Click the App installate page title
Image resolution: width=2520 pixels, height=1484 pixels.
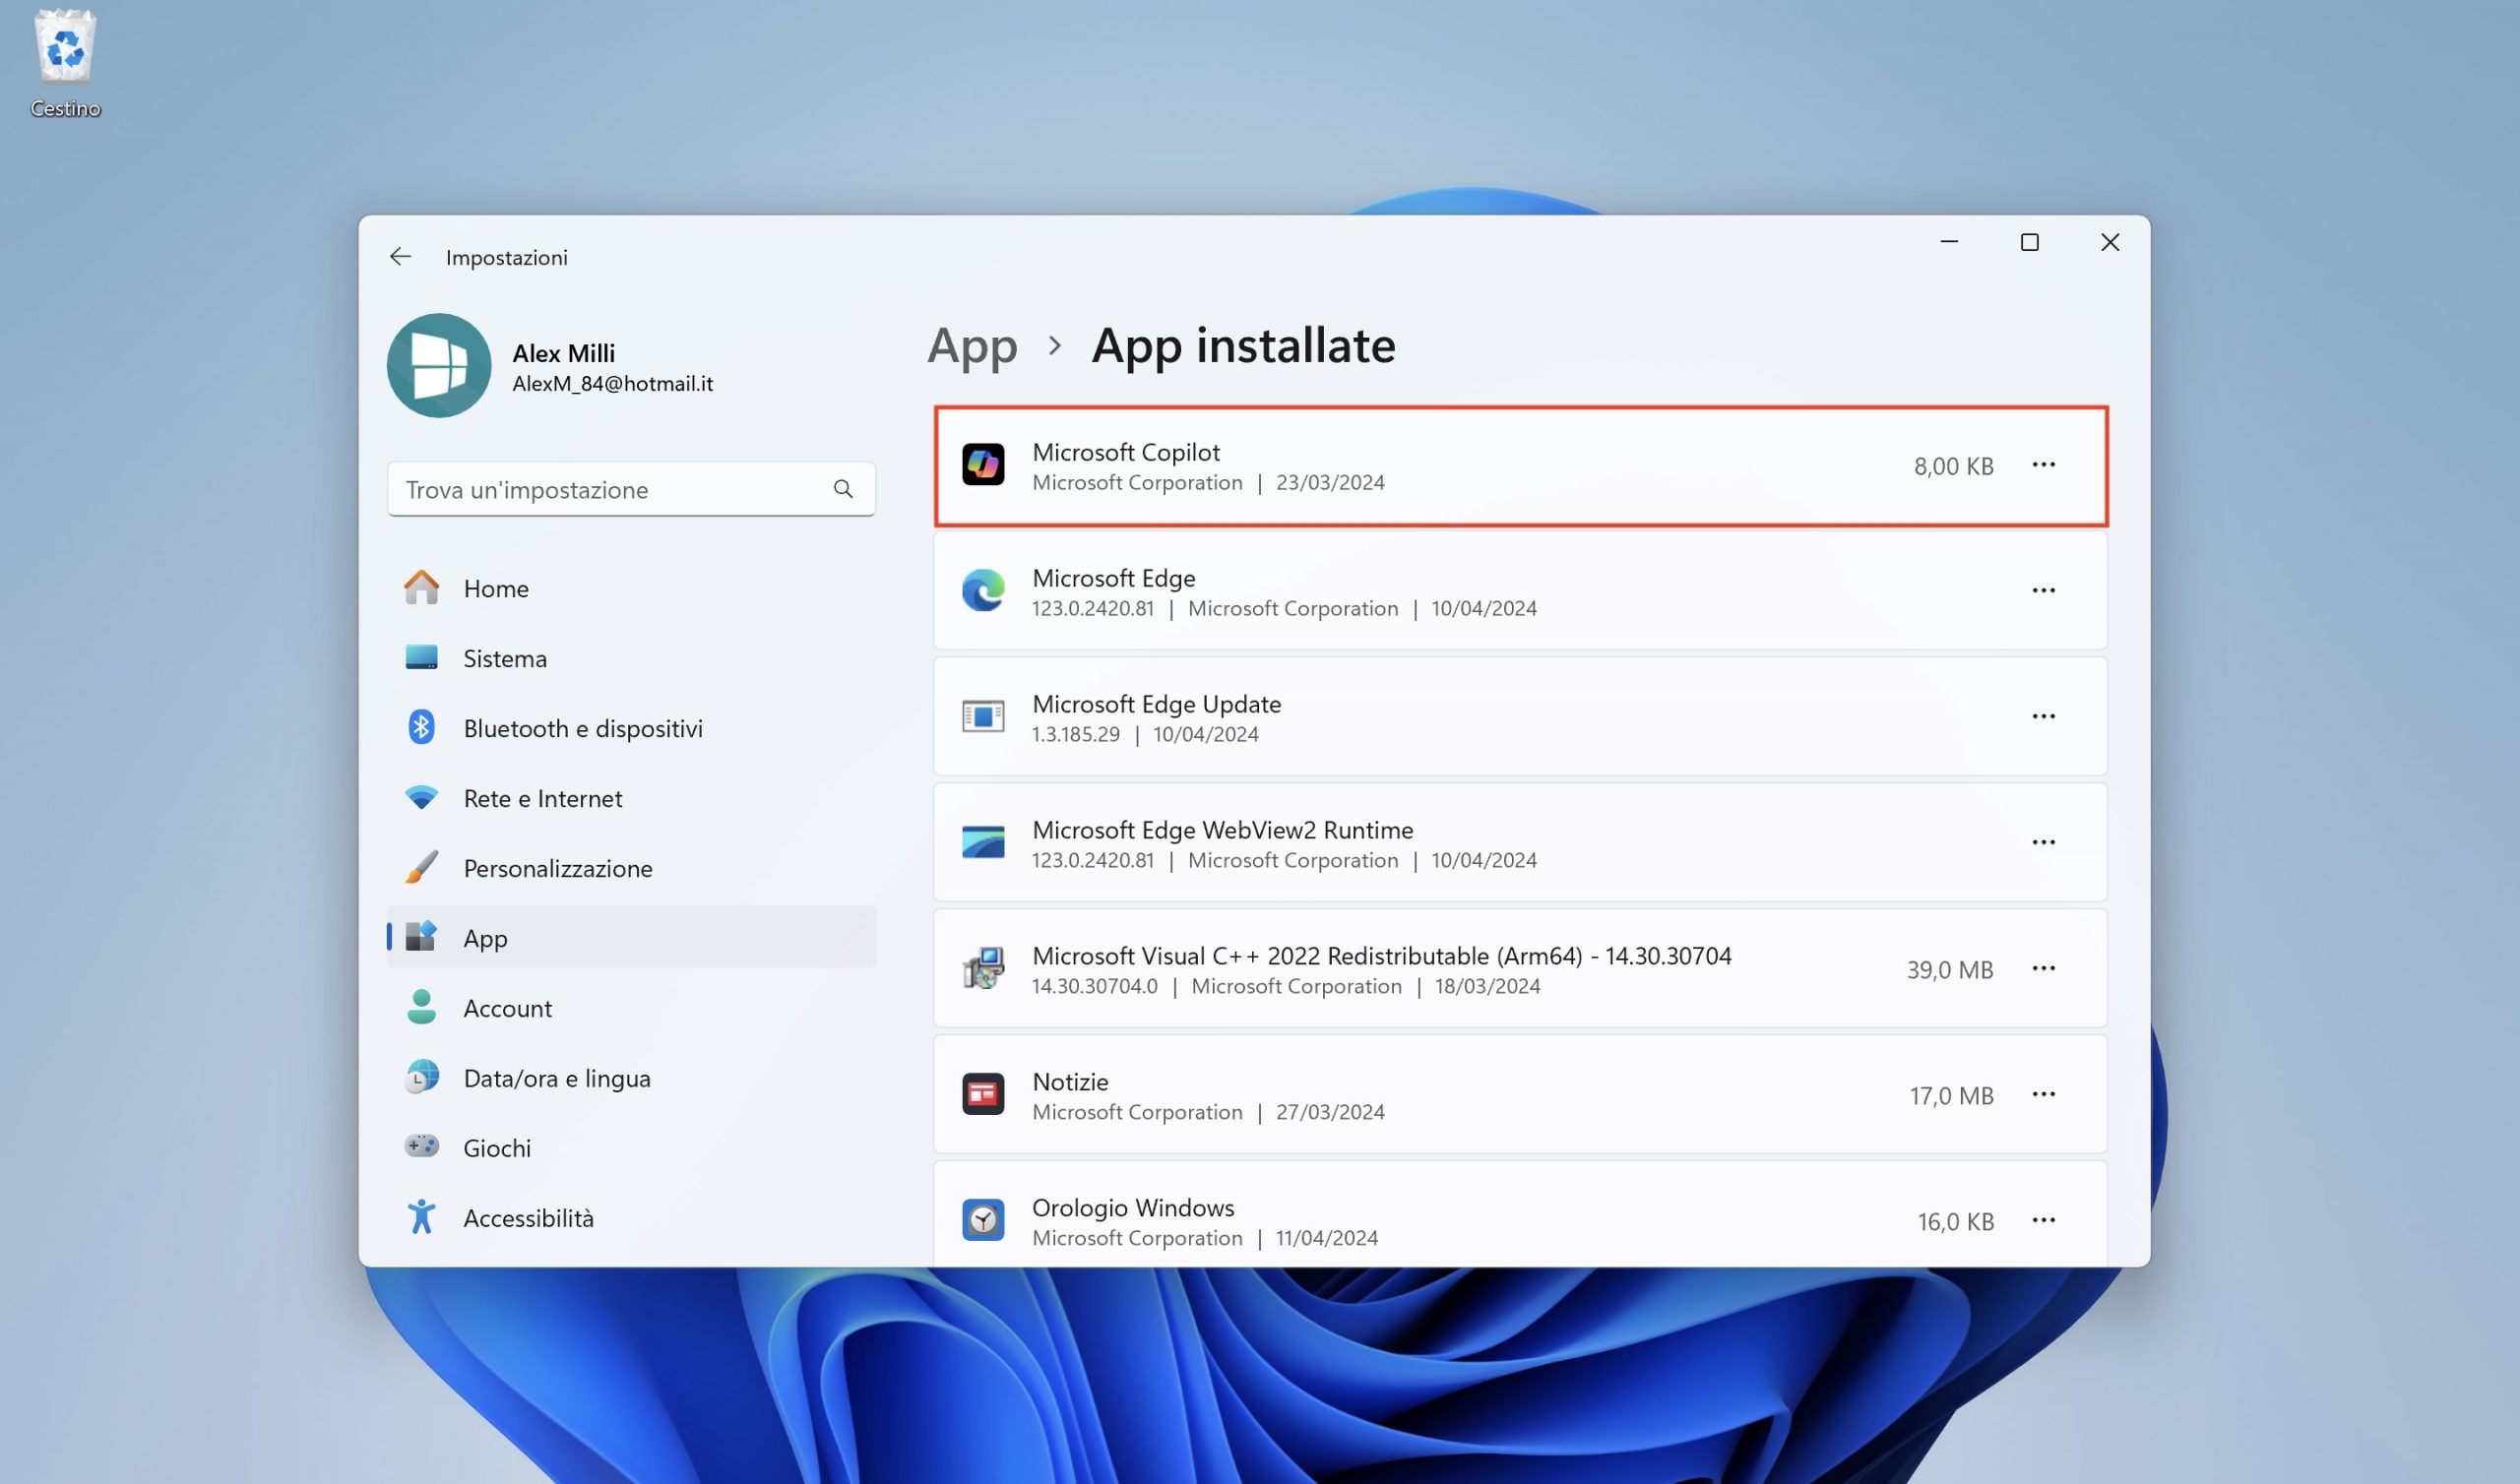click(1243, 347)
